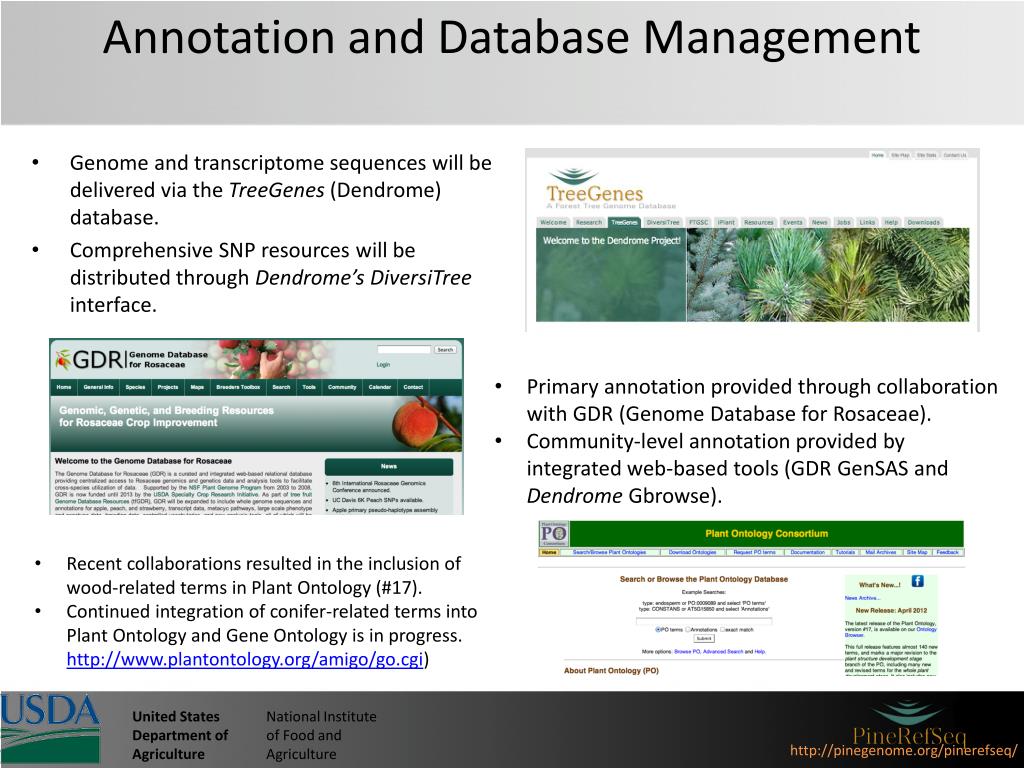This screenshot has height=768, width=1024.
Task: Open Feedback tab on Plant Ontology site
Action: click(948, 552)
